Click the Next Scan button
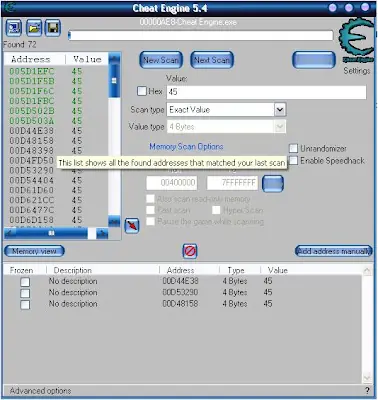 (212, 60)
